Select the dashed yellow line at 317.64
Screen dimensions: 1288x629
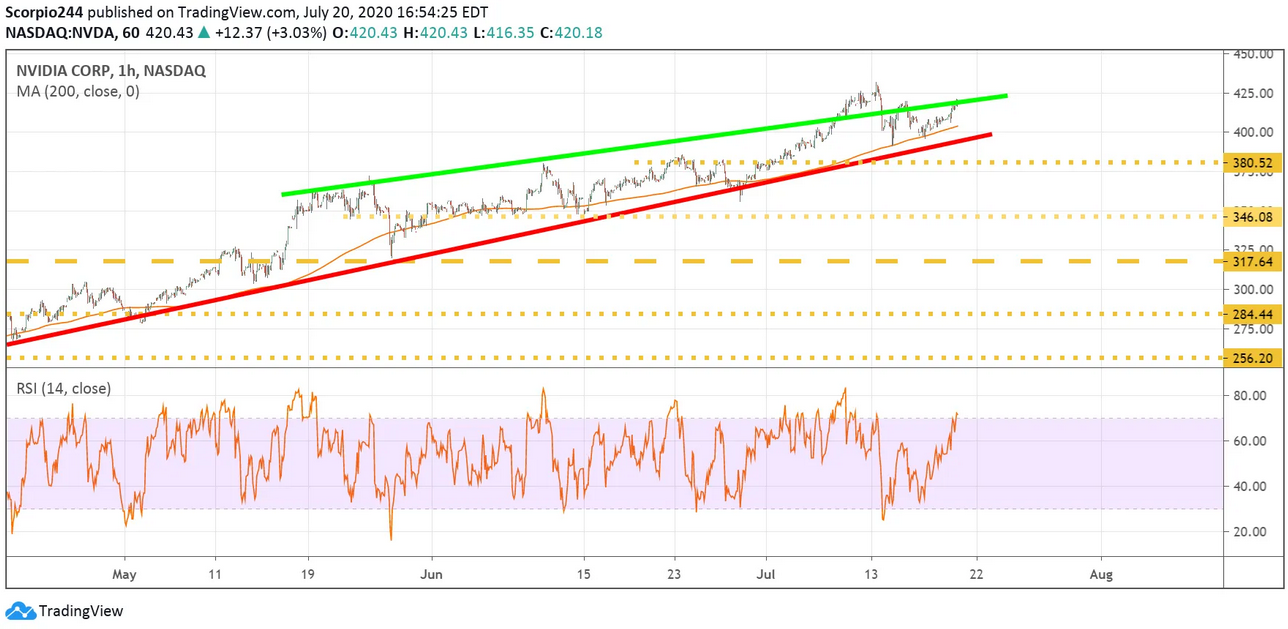pos(616,261)
